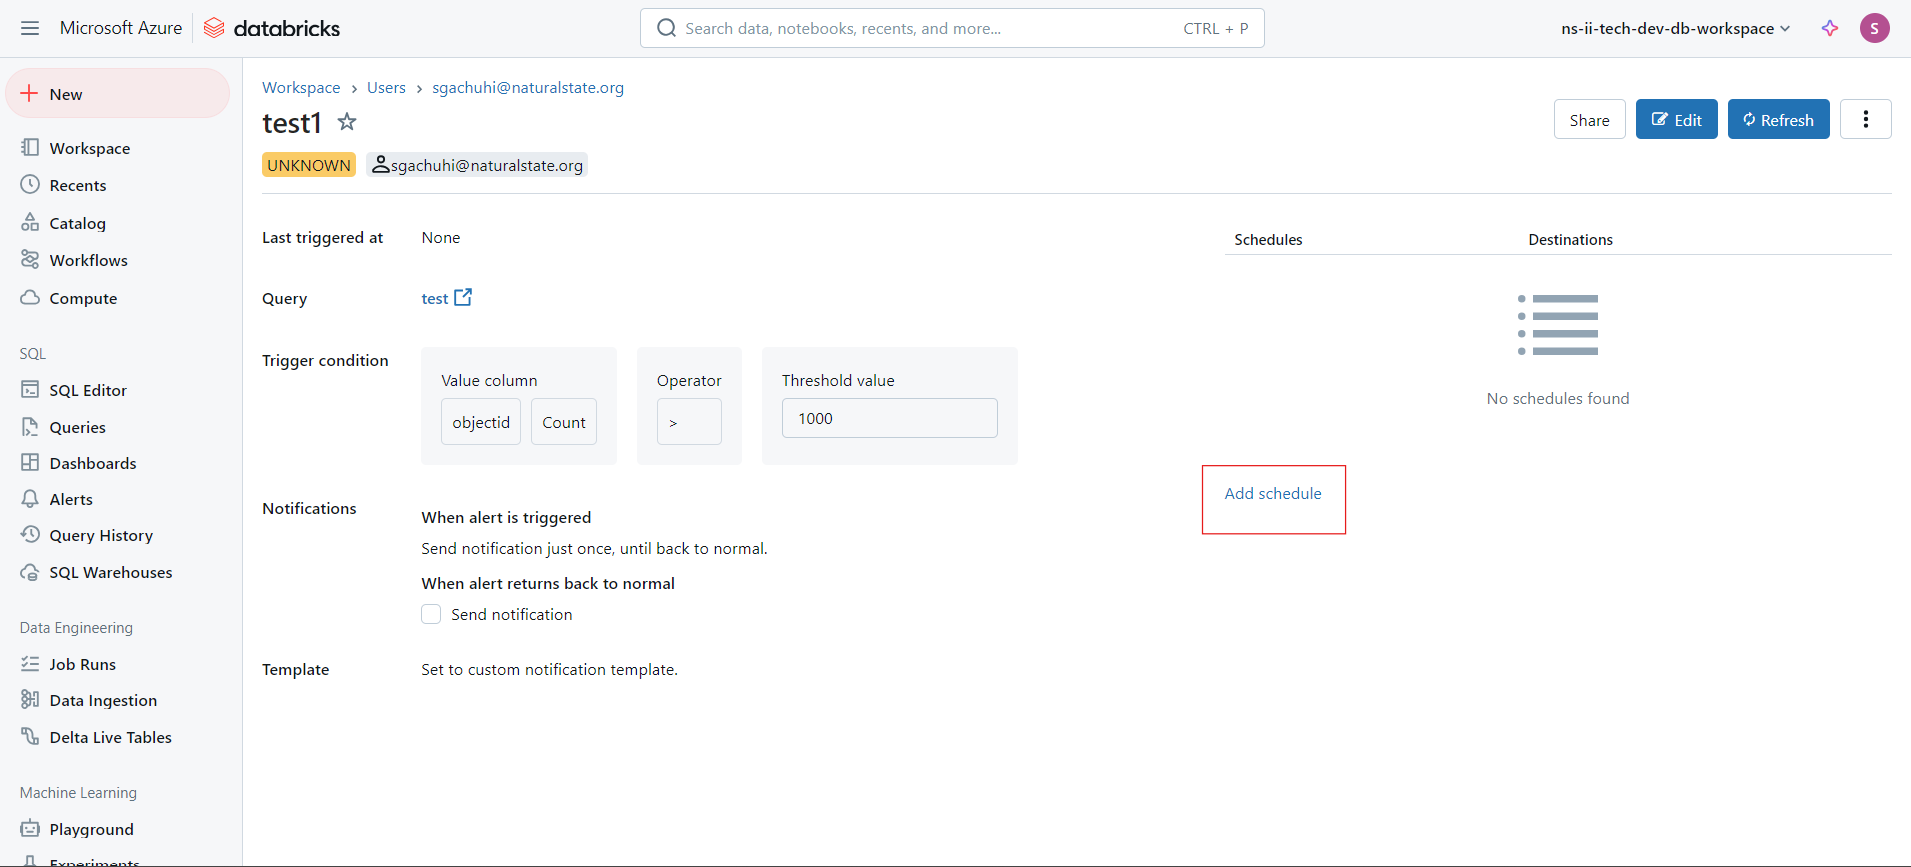Viewport: 1911px width, 867px height.
Task: Click the Catalog sidebar icon
Action: pos(30,223)
